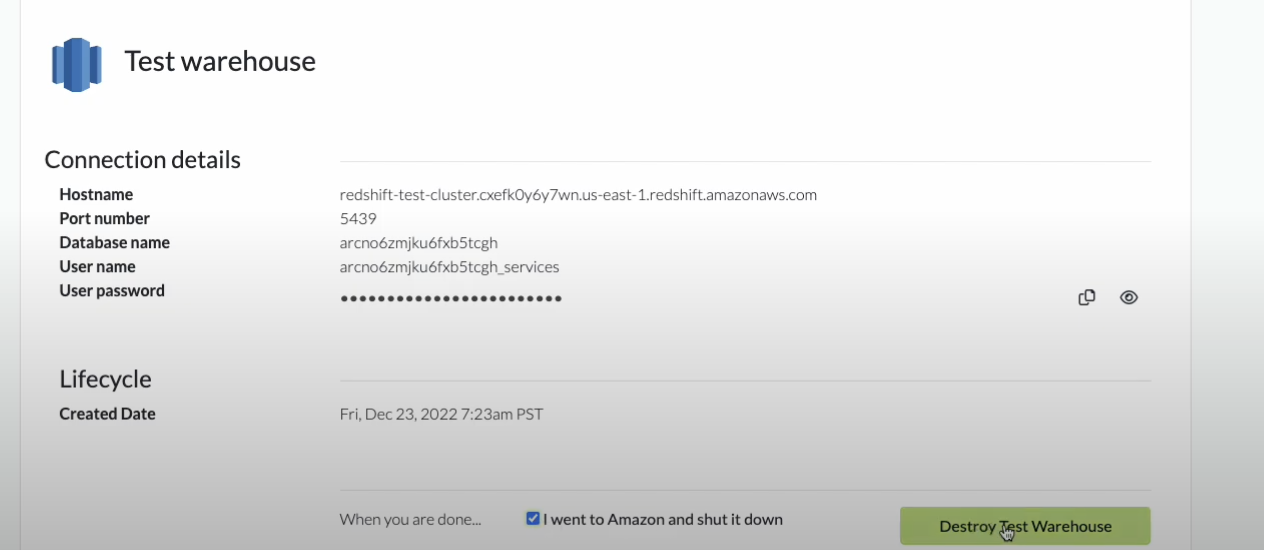Click the Destroy Test Warehouse button
Screen dimensions: 1264x550
pyautogui.click(x=1025, y=526)
